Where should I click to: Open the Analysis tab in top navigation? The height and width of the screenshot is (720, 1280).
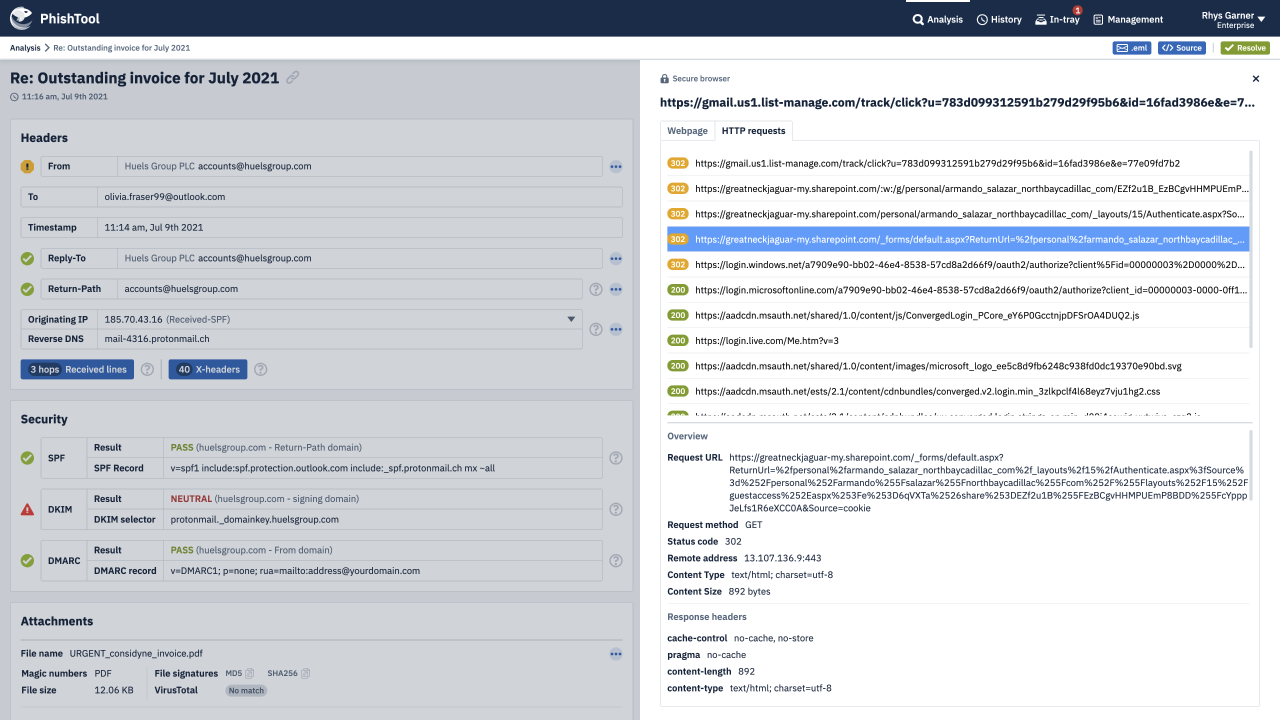tap(938, 19)
